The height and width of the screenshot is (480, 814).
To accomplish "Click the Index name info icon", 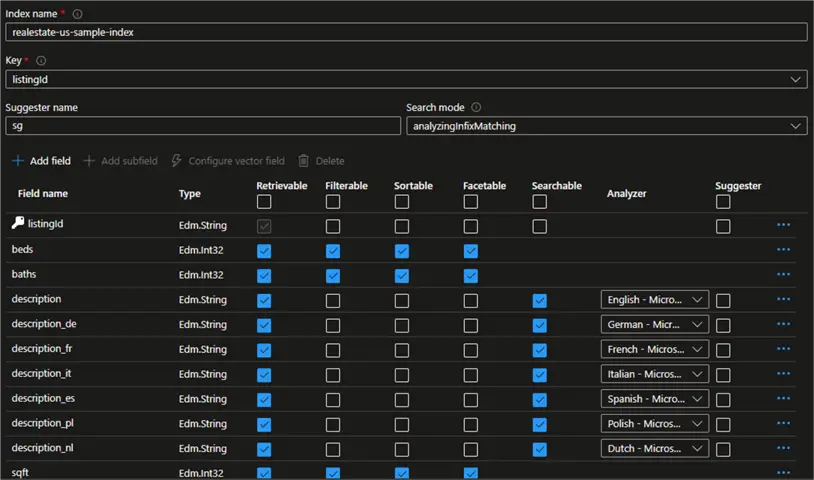I will 77,14.
